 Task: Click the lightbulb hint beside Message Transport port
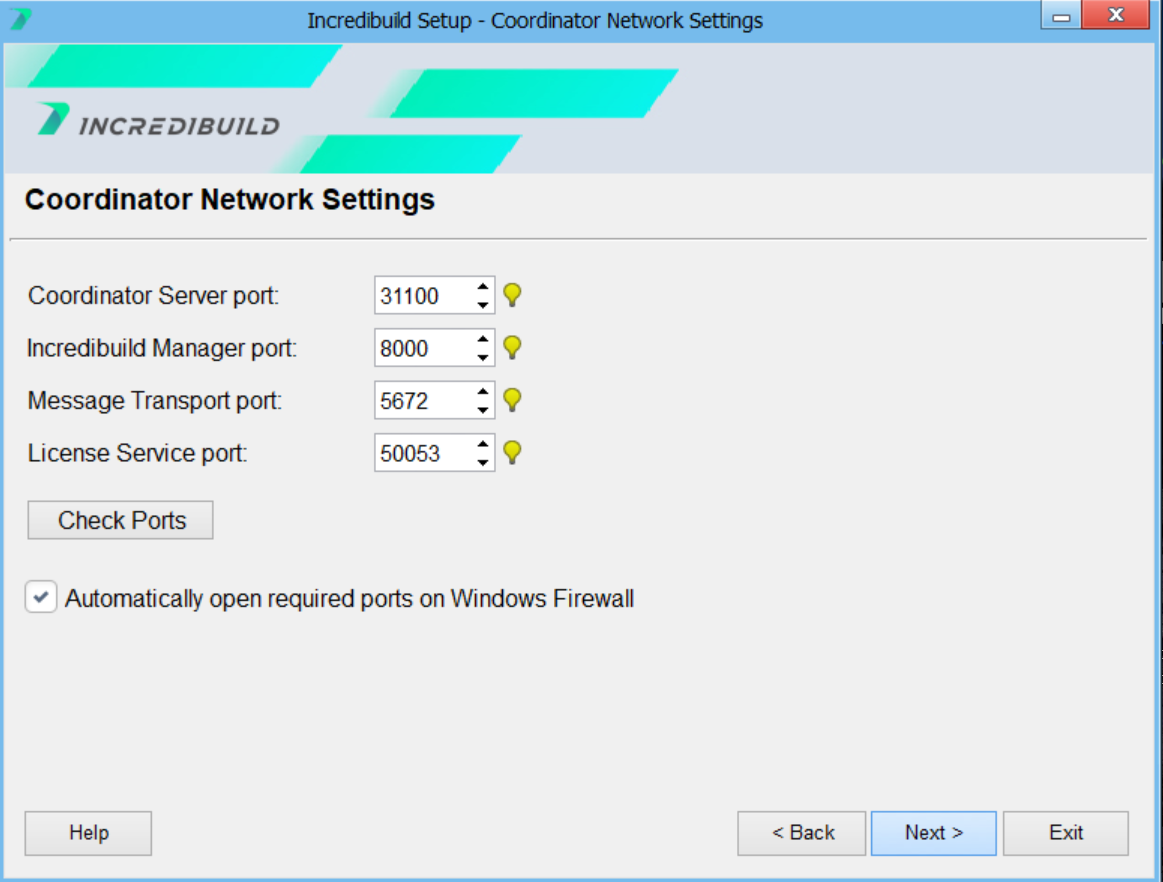click(512, 401)
